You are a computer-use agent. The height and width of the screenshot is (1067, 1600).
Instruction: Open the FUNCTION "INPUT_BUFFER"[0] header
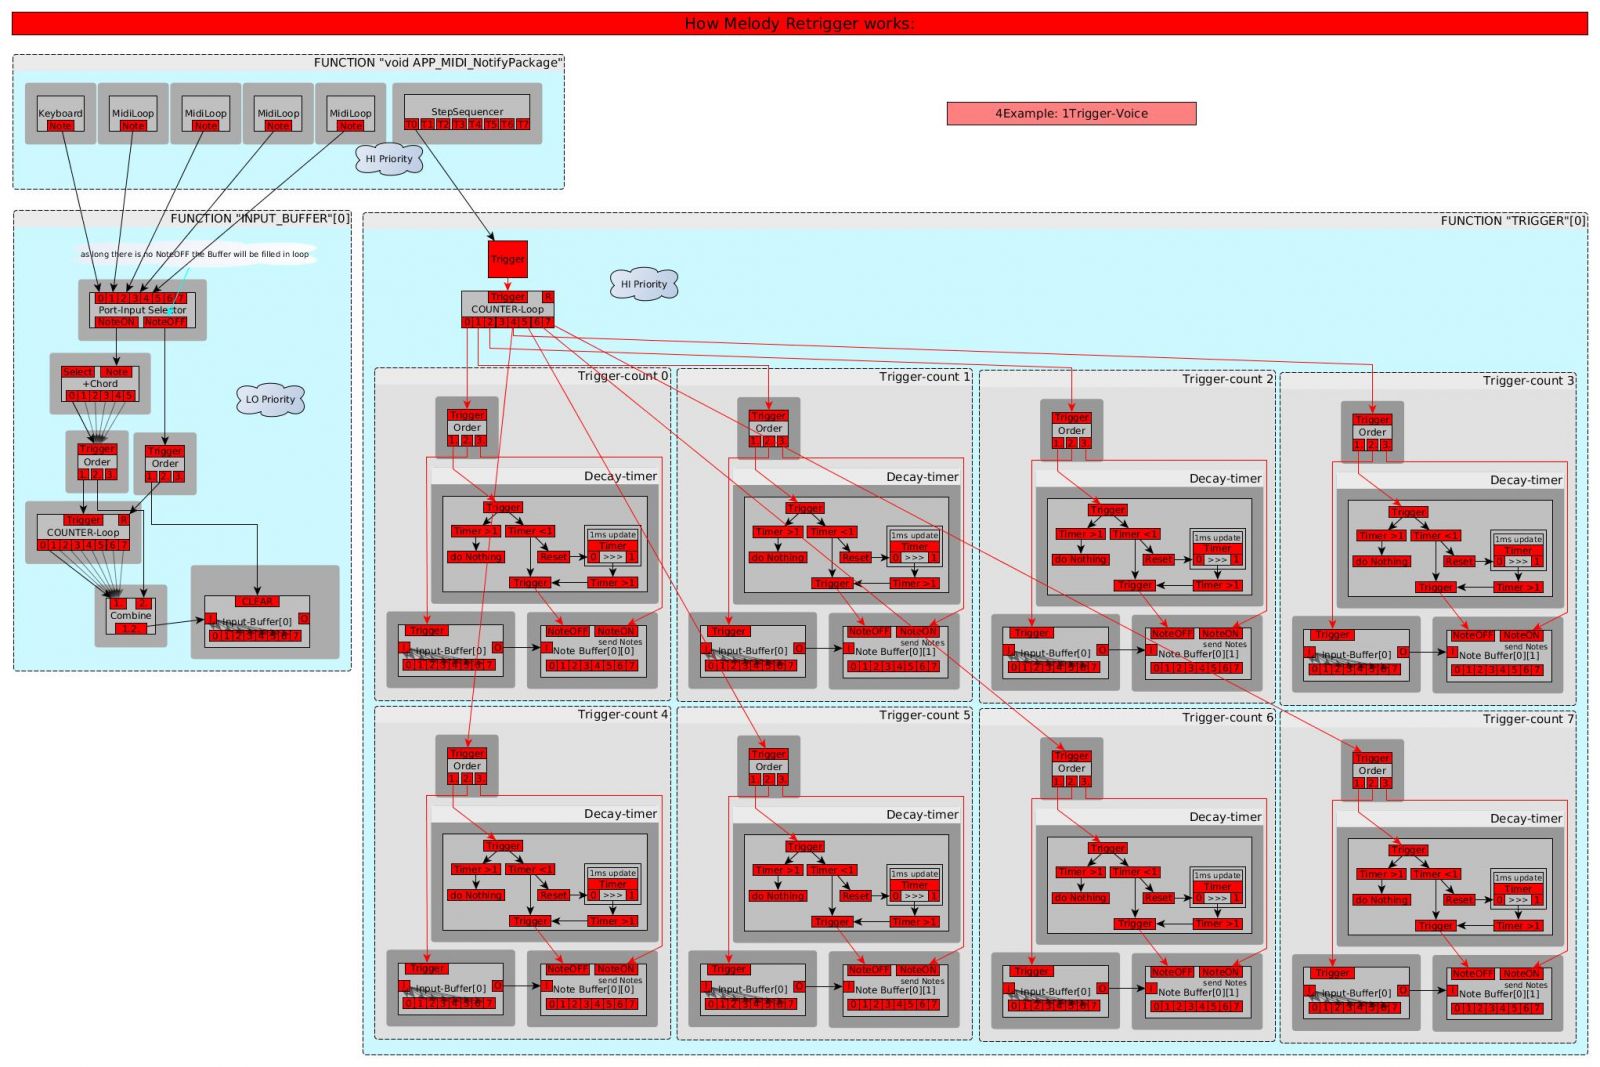pyautogui.click(x=260, y=218)
